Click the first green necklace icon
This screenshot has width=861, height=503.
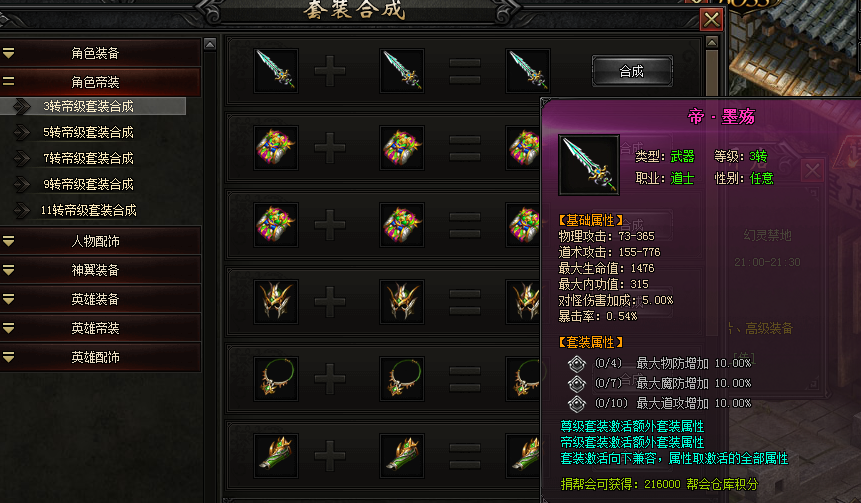pyautogui.click(x=276, y=378)
